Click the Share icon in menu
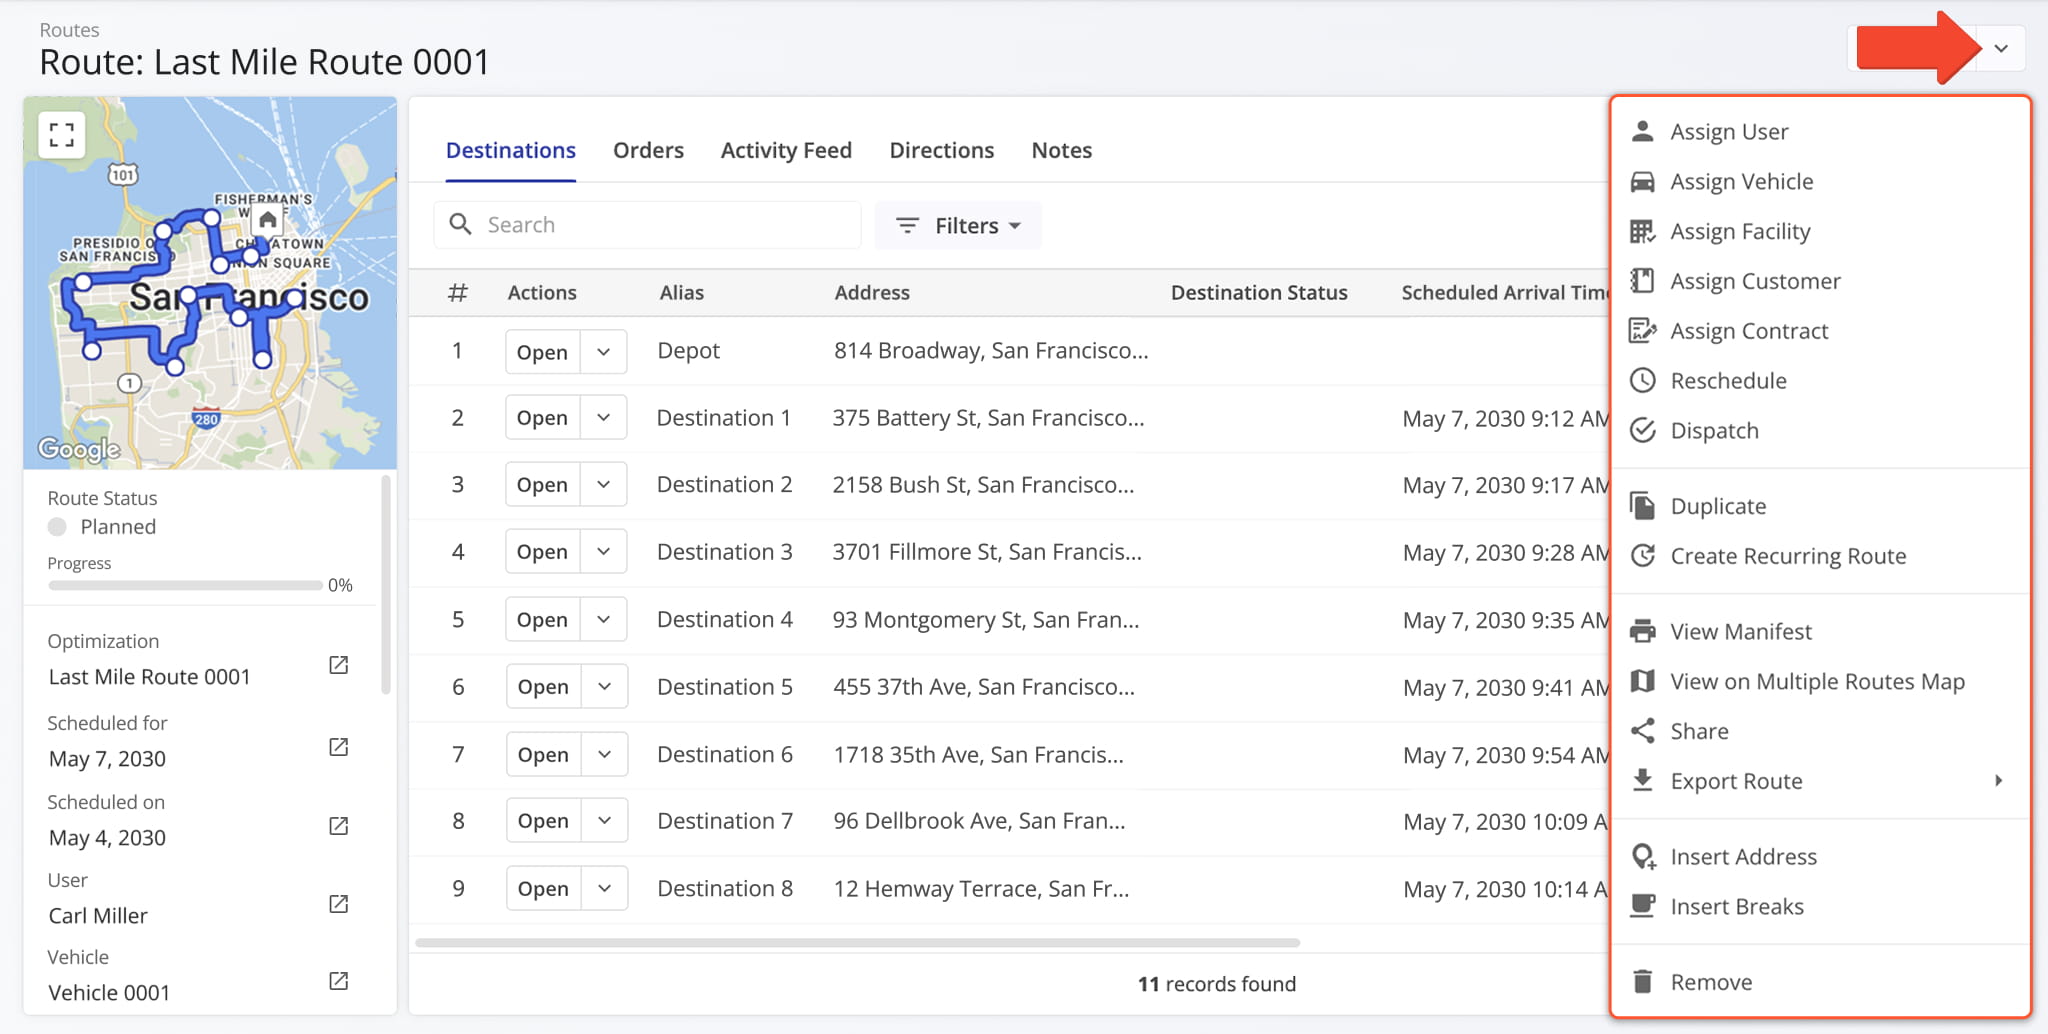Viewport: 2048px width, 1034px height. 1642,731
